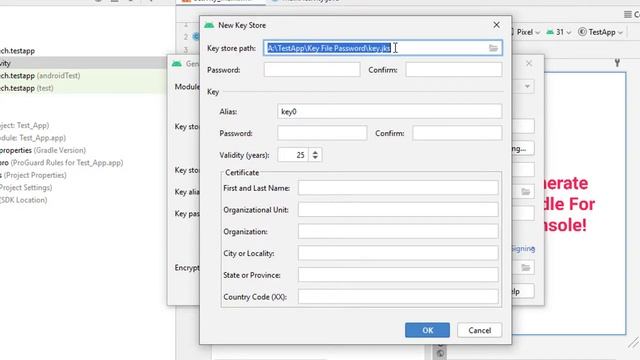Click the key store Password field
This screenshot has width=640, height=360.
click(x=312, y=70)
